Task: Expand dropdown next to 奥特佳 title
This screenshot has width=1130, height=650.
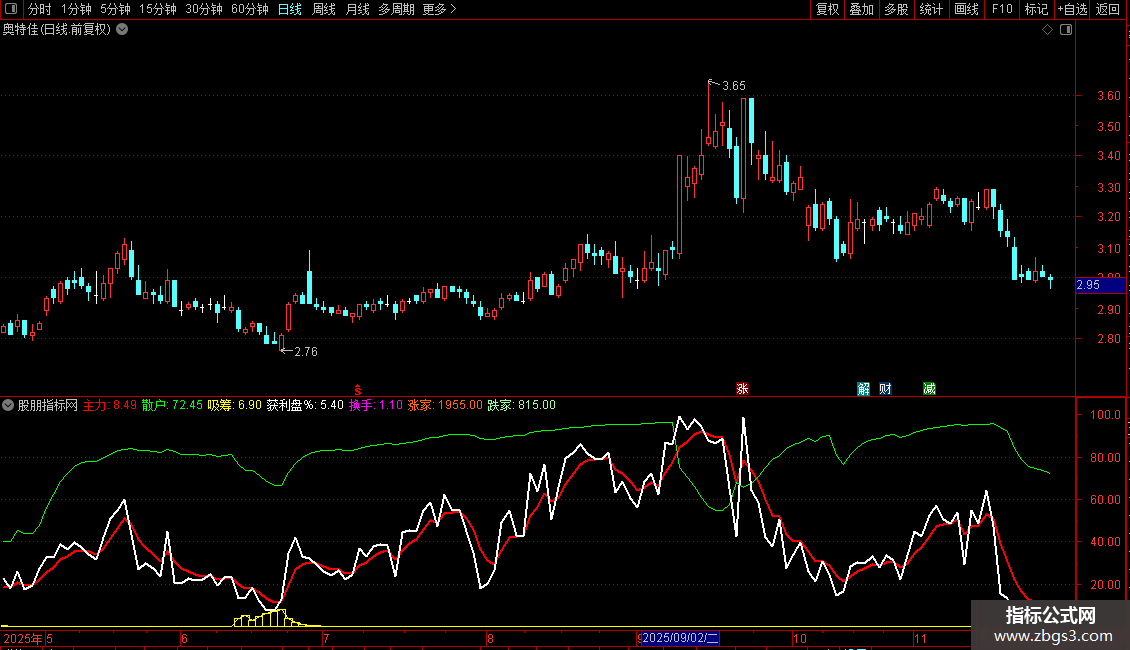Action: [123, 30]
